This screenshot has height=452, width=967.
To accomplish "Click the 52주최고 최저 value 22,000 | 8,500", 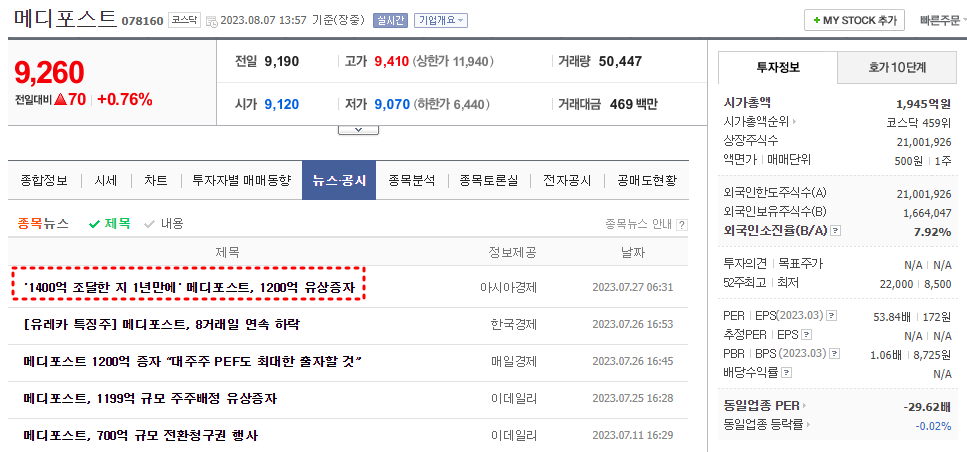I will 913,283.
